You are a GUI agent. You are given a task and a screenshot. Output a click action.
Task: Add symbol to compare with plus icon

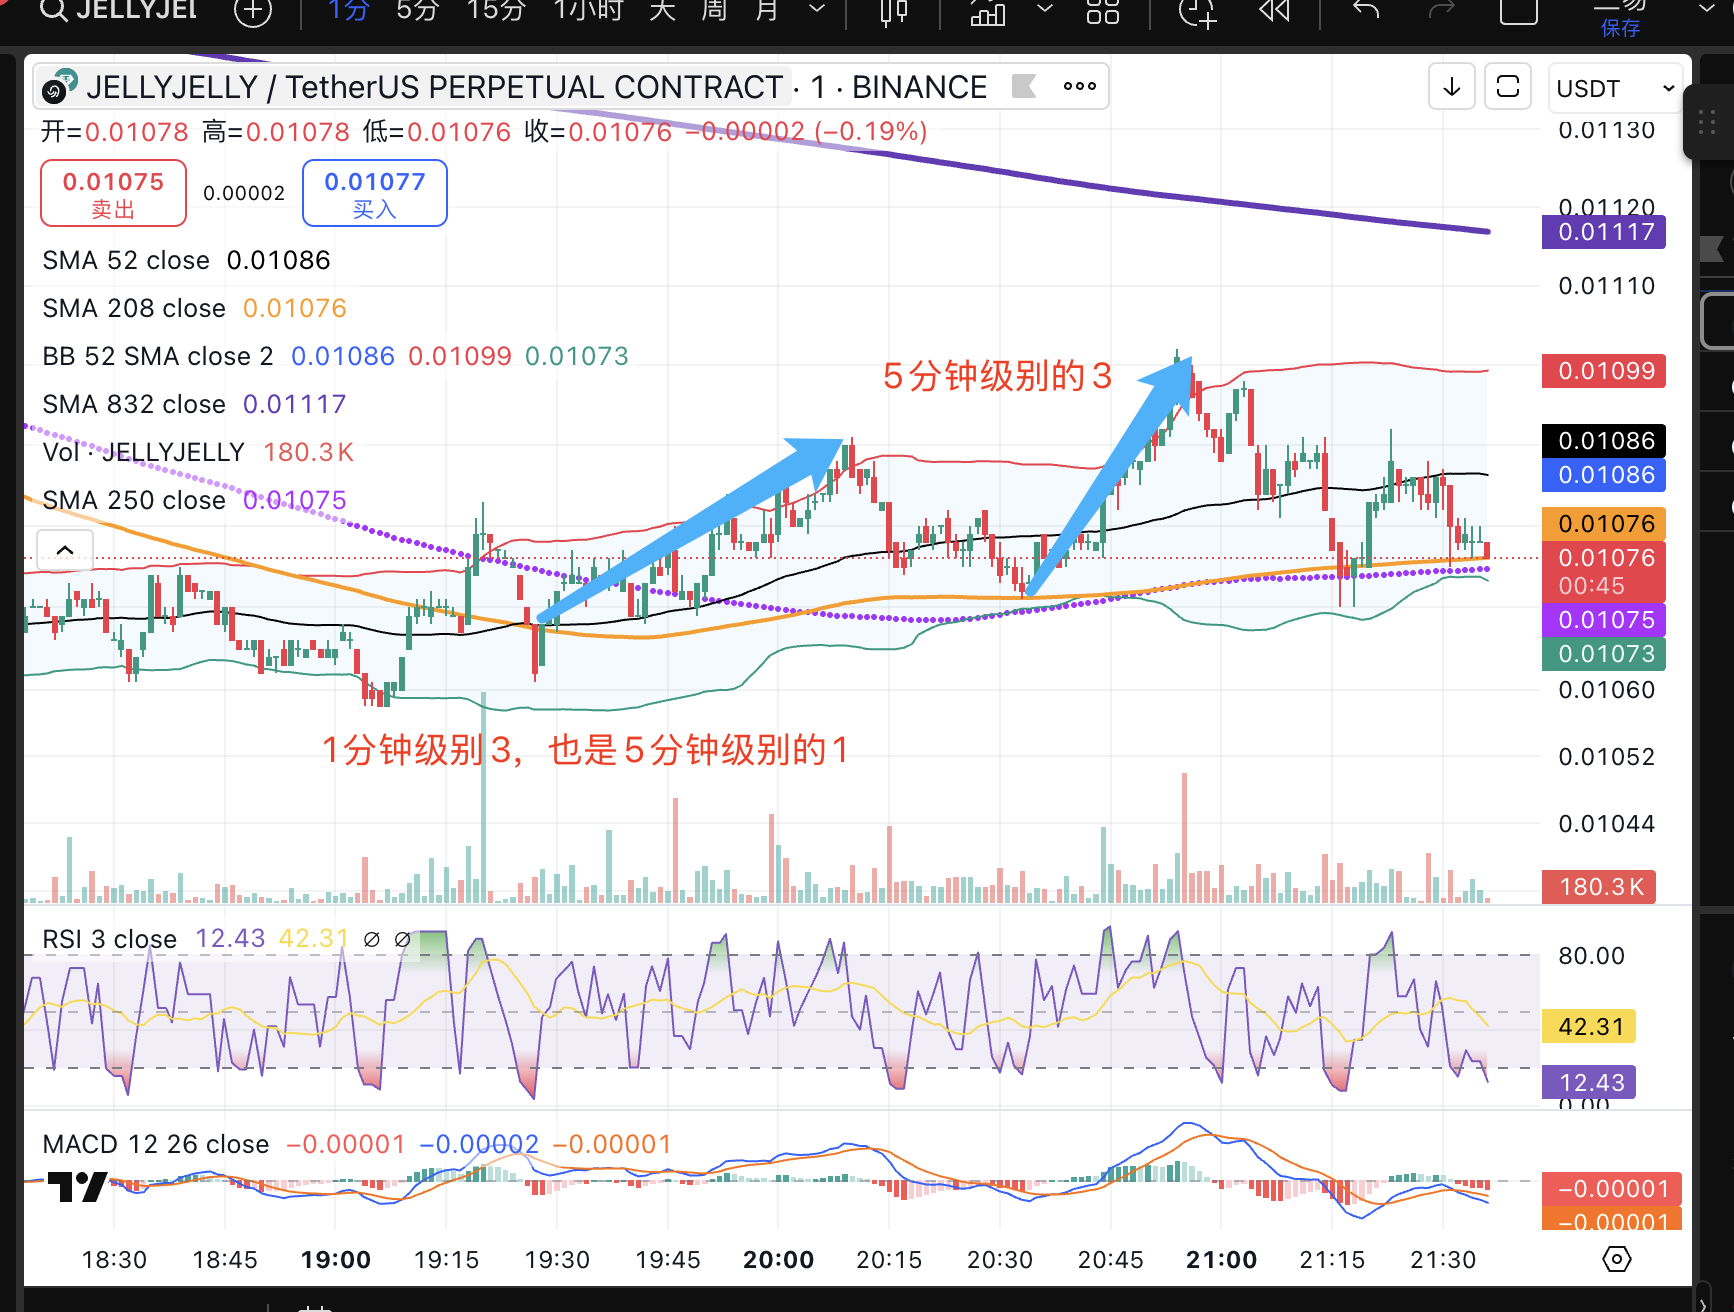[x=252, y=12]
